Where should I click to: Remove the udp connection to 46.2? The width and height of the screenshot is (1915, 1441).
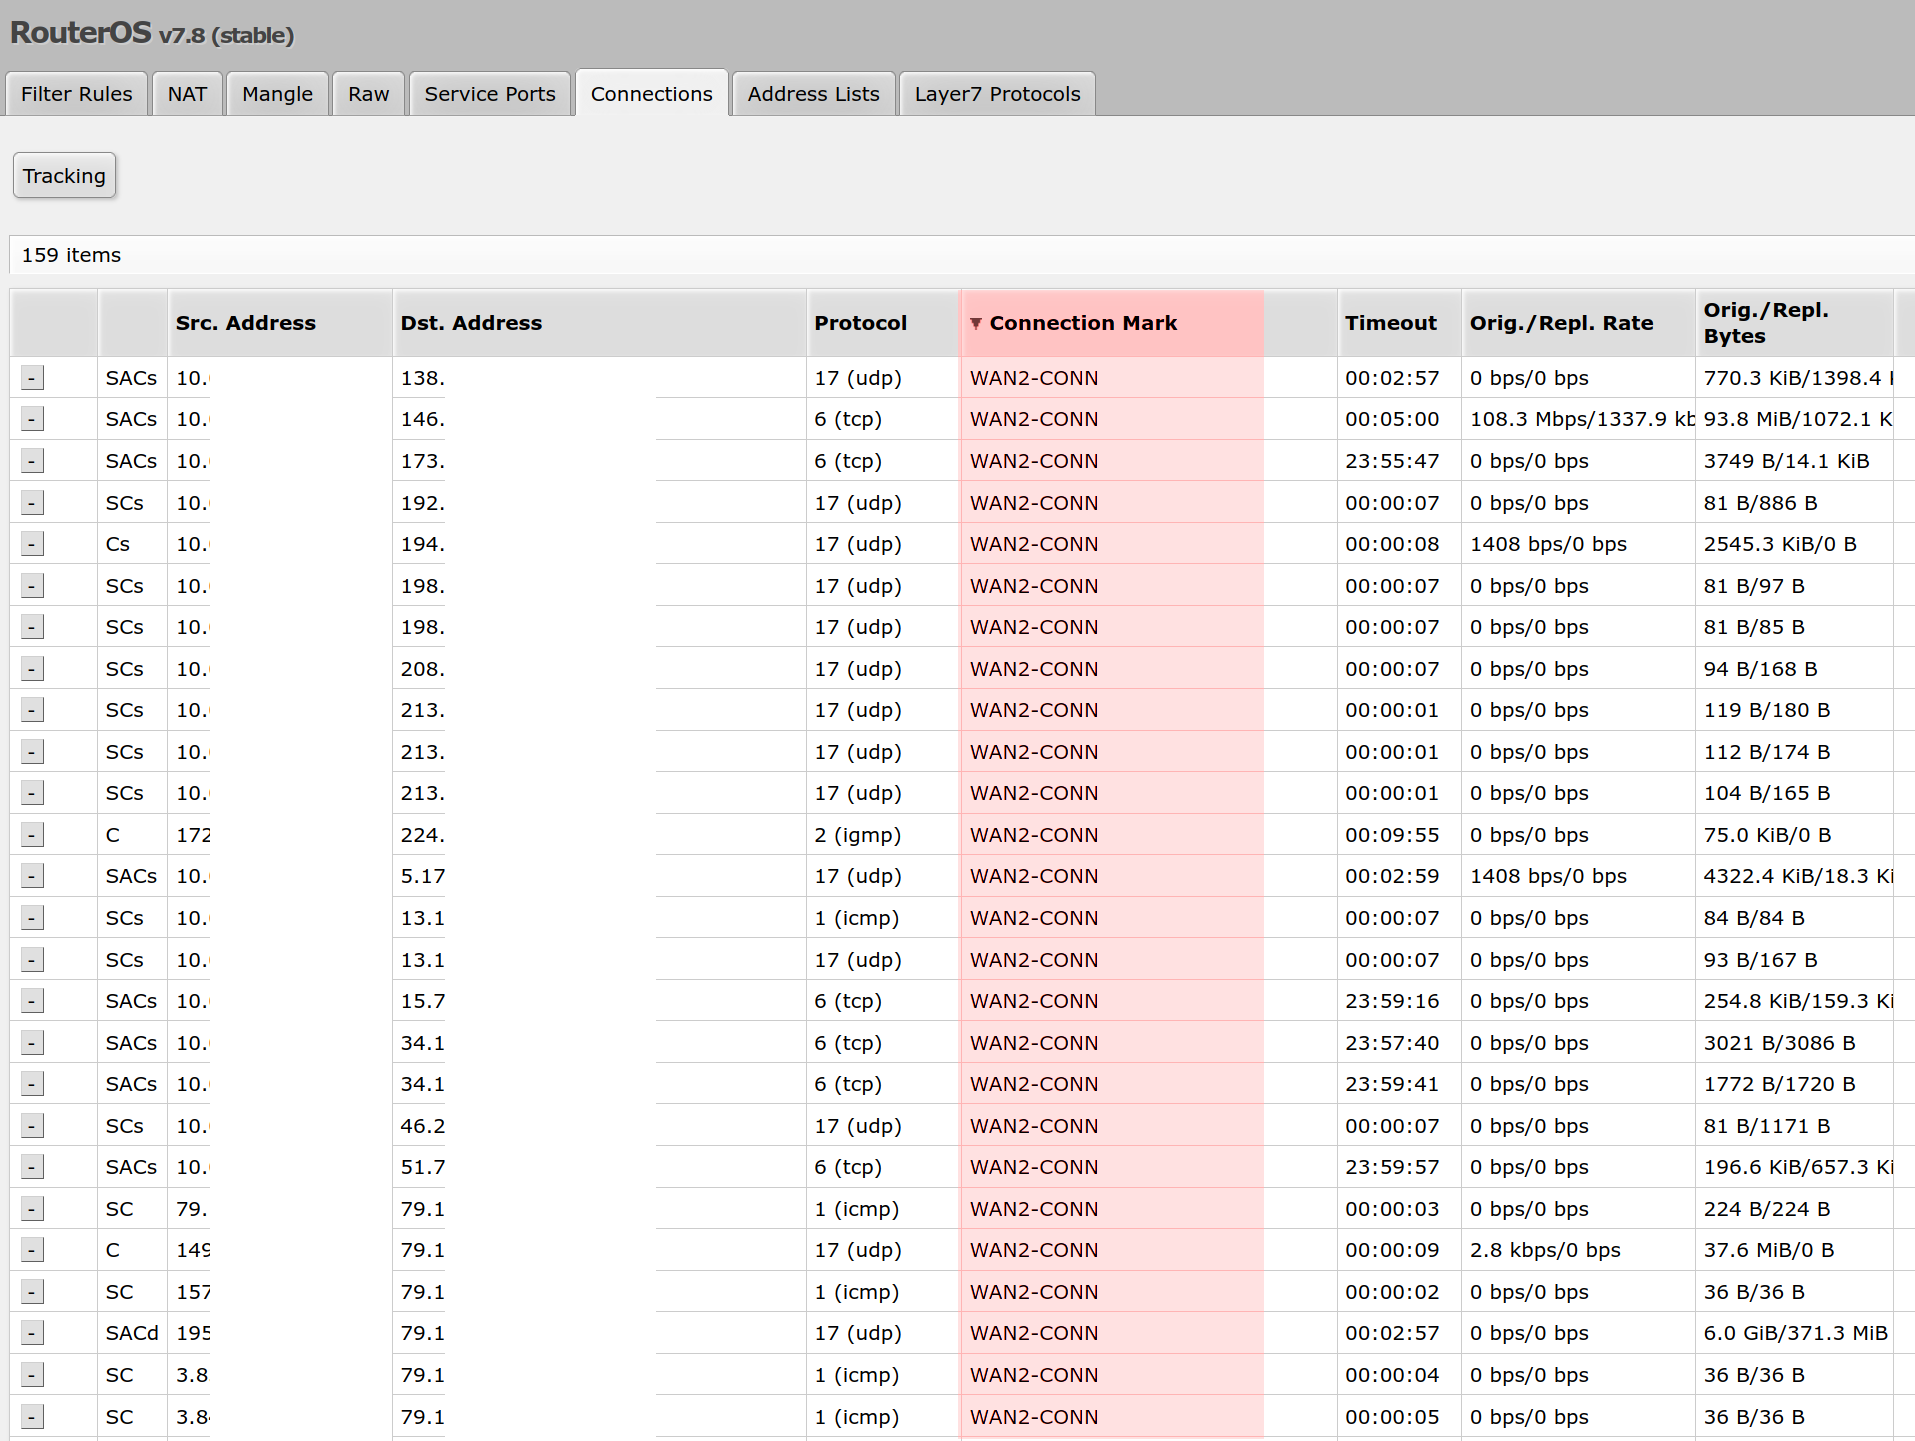(32, 1126)
